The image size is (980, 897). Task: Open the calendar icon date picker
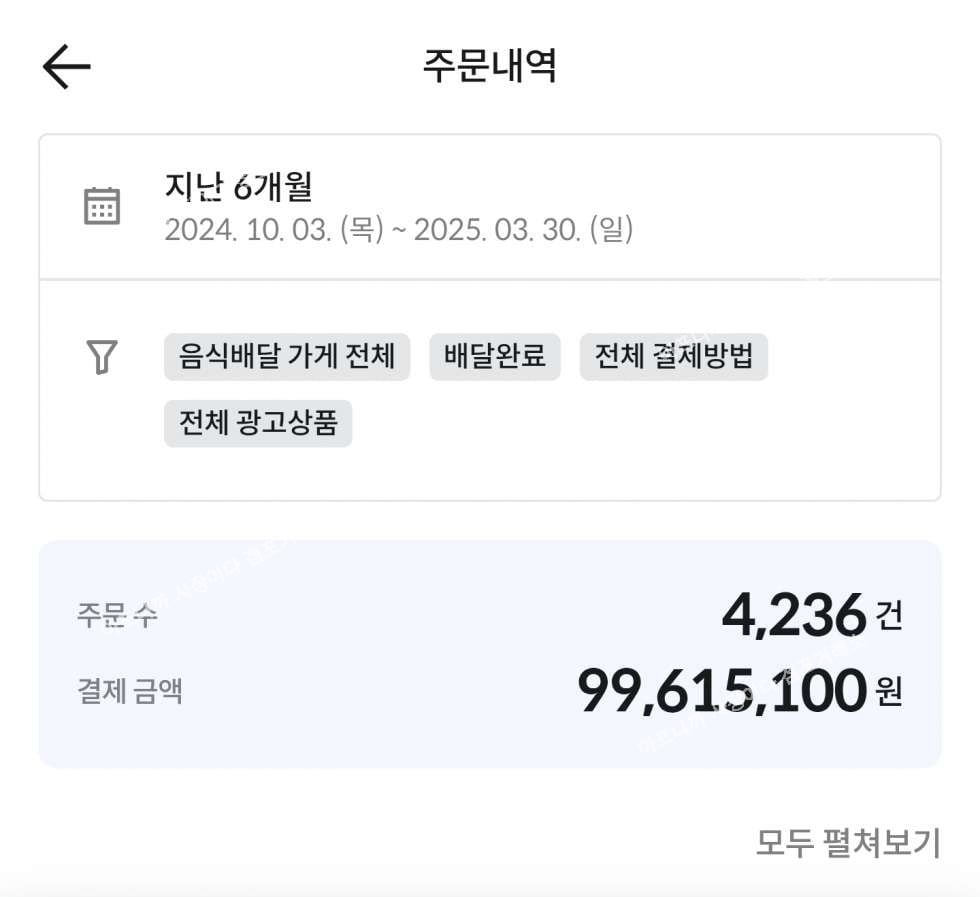tap(102, 206)
